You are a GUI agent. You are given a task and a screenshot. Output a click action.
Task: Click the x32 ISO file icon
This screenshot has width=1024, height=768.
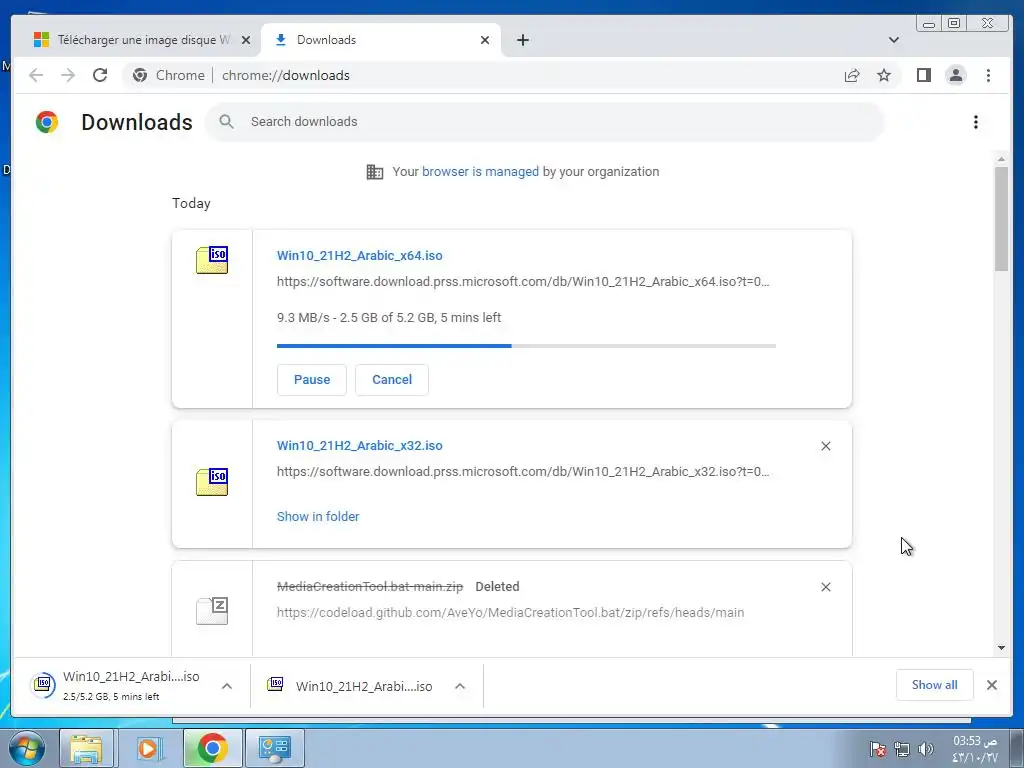(212, 482)
